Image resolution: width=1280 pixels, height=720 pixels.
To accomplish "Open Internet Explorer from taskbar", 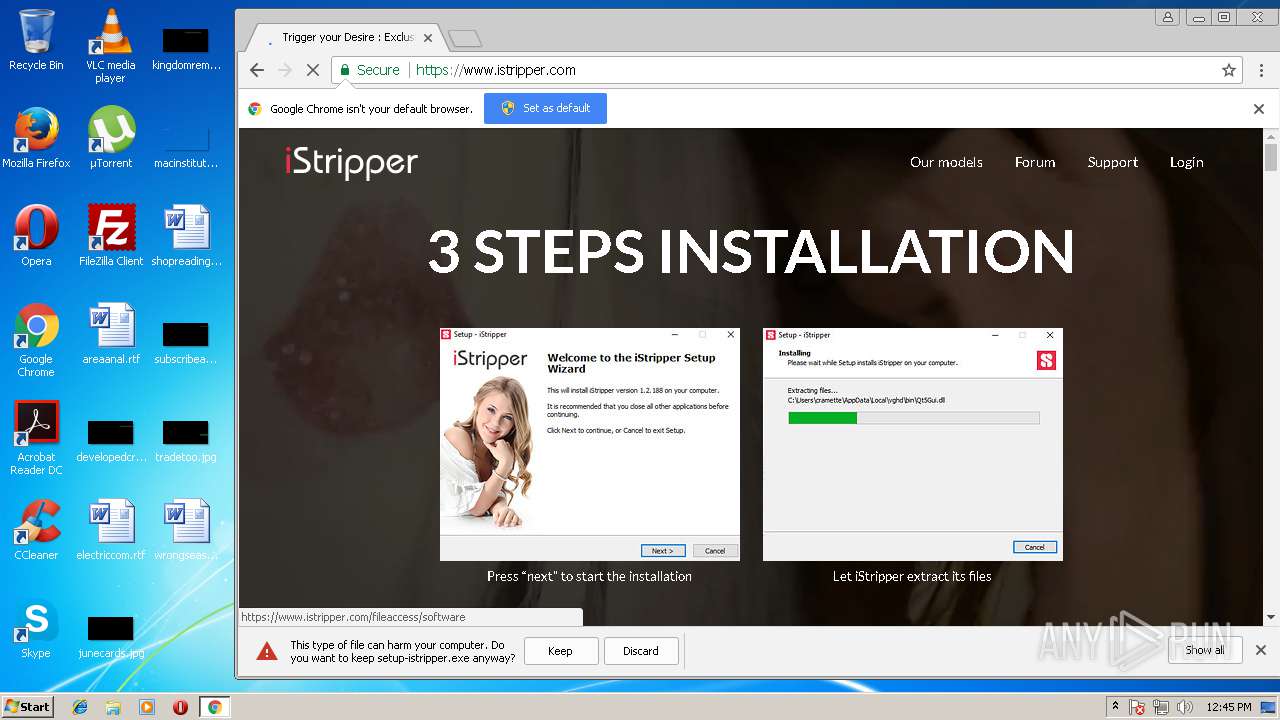I will coord(80,707).
